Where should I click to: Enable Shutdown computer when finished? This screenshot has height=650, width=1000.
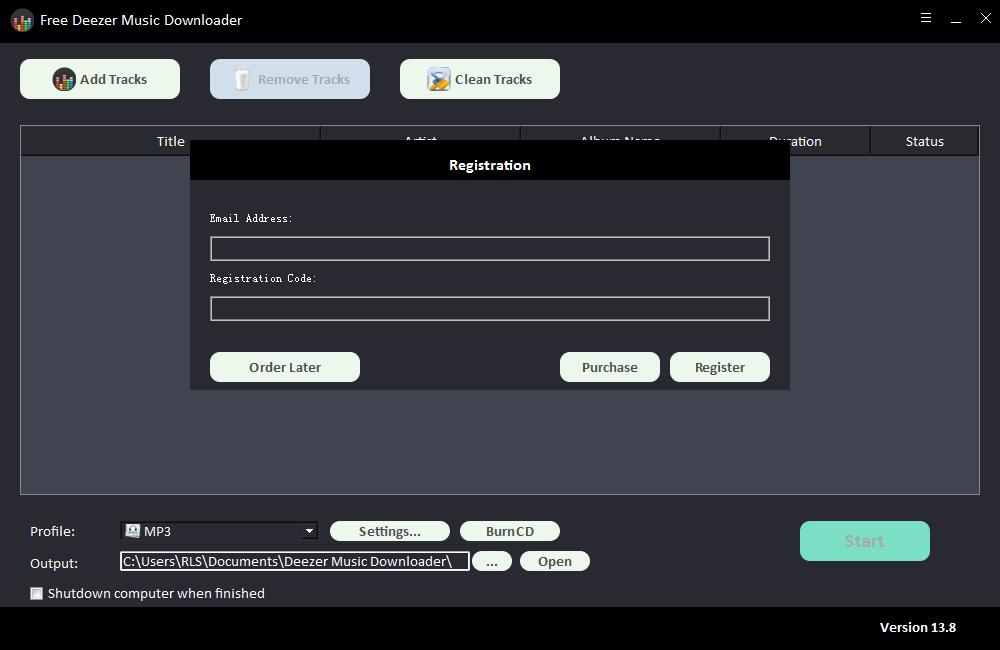37,593
